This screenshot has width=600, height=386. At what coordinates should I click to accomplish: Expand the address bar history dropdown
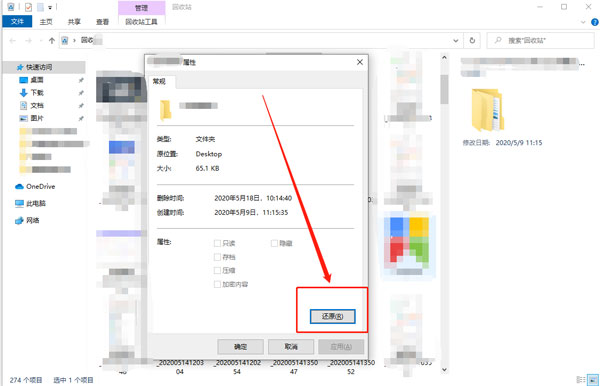456,40
